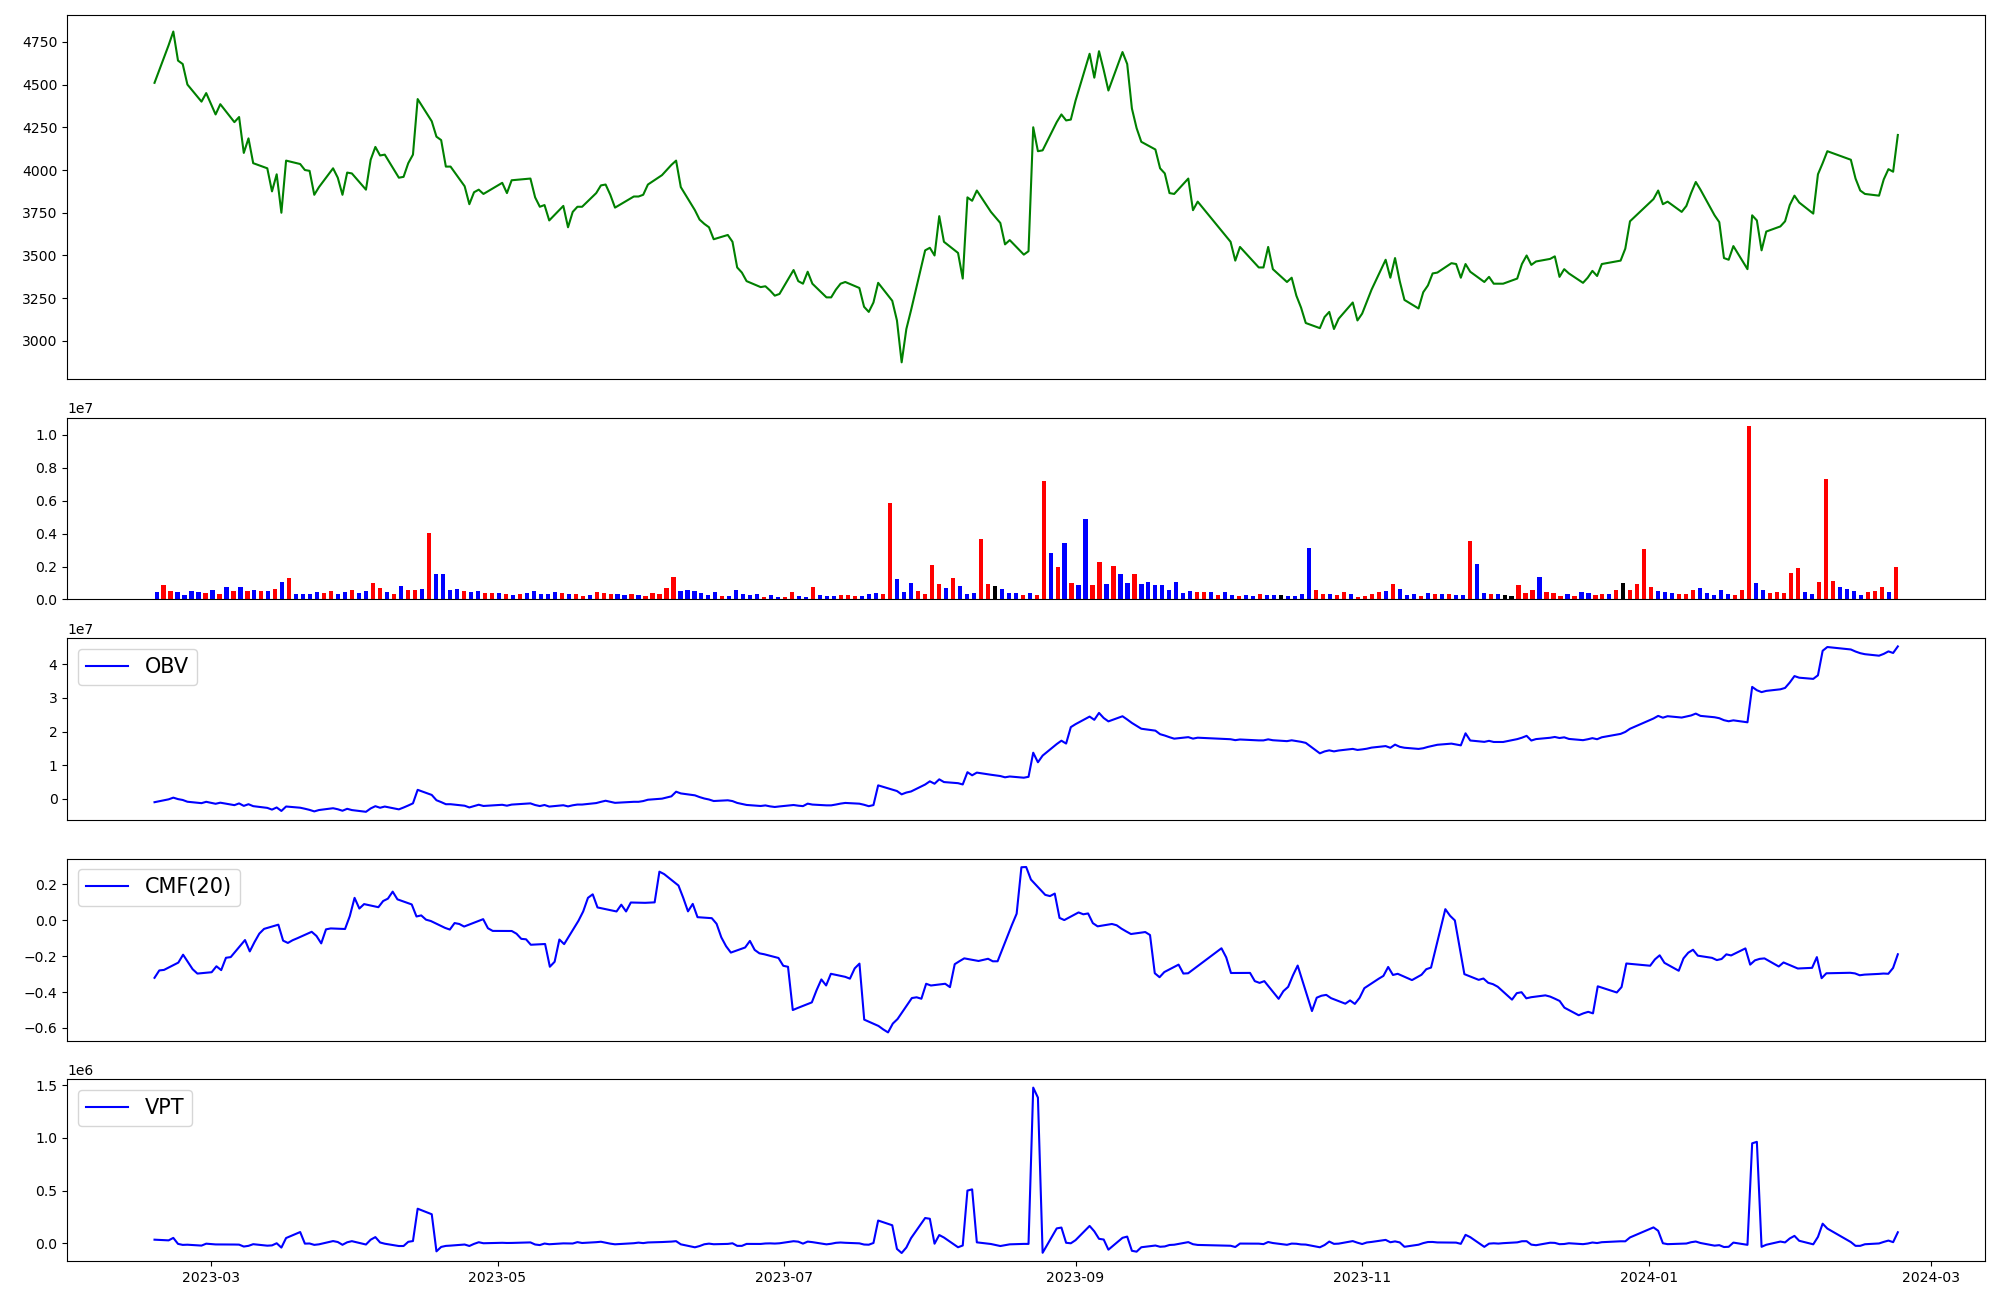Image resolution: width=2000 pixels, height=1300 pixels.
Task: Click the 2023-07 x-axis date label
Action: (x=784, y=1277)
